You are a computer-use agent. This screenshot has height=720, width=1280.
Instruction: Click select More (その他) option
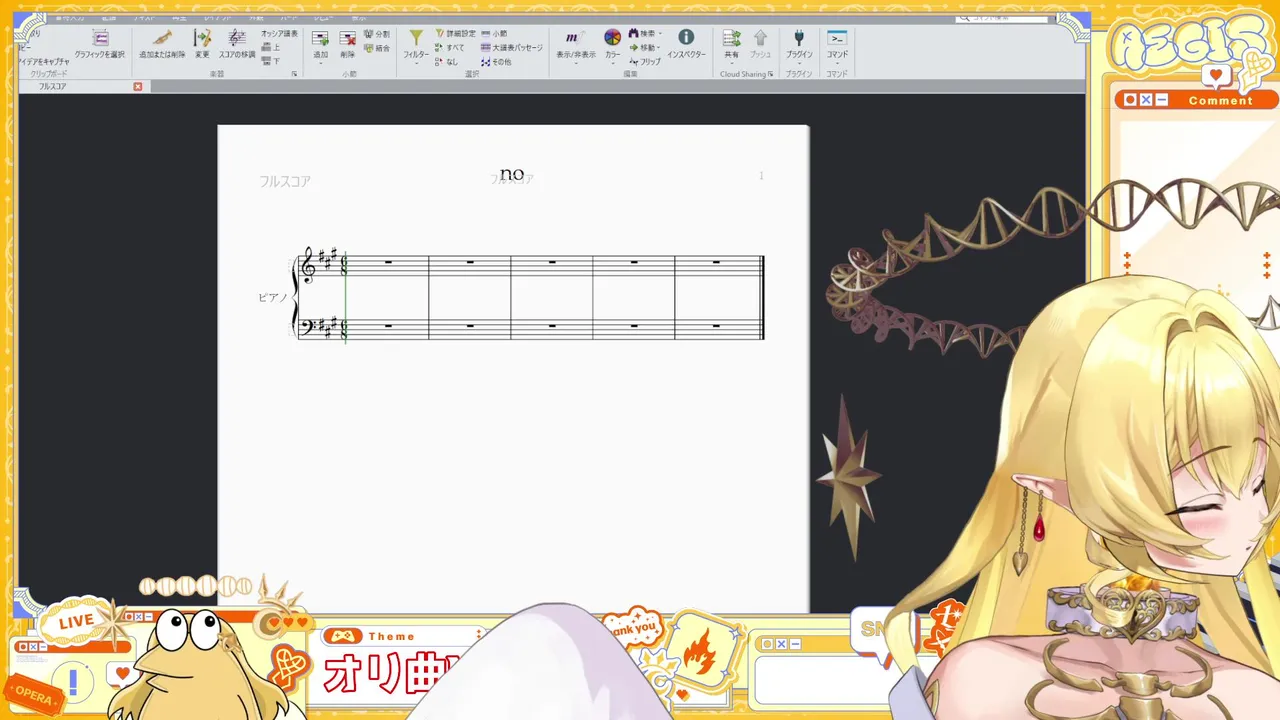(496, 62)
